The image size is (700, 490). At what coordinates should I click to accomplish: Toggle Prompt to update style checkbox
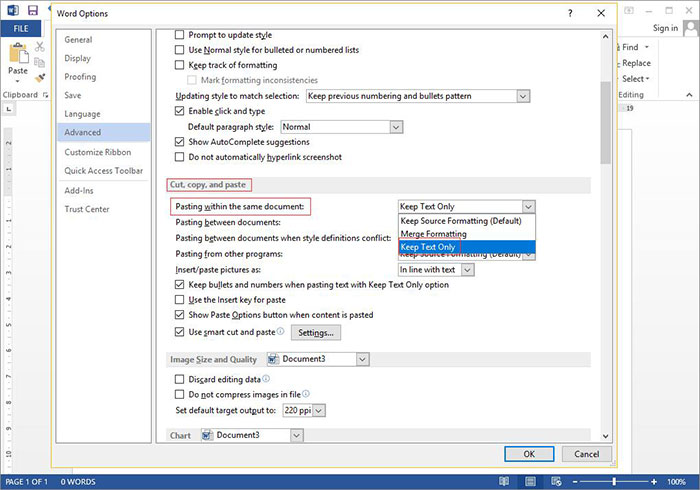(x=179, y=34)
